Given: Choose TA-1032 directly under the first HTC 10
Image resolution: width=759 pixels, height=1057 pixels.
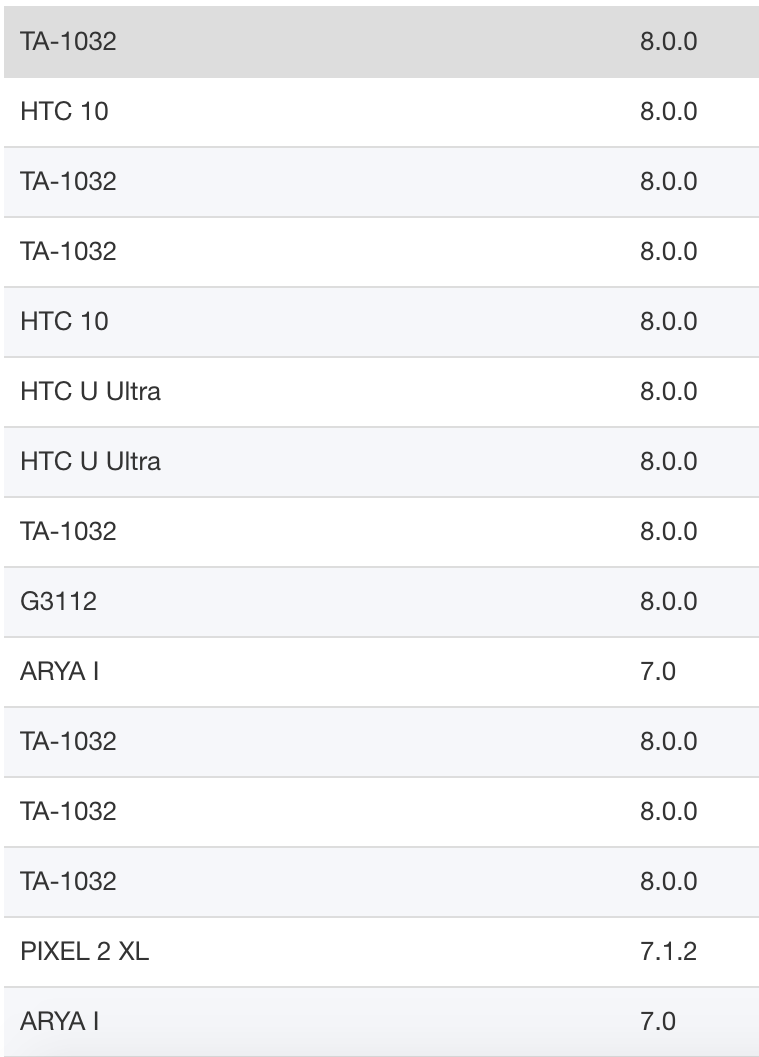Looking at the screenshot, I should pos(382,182).
